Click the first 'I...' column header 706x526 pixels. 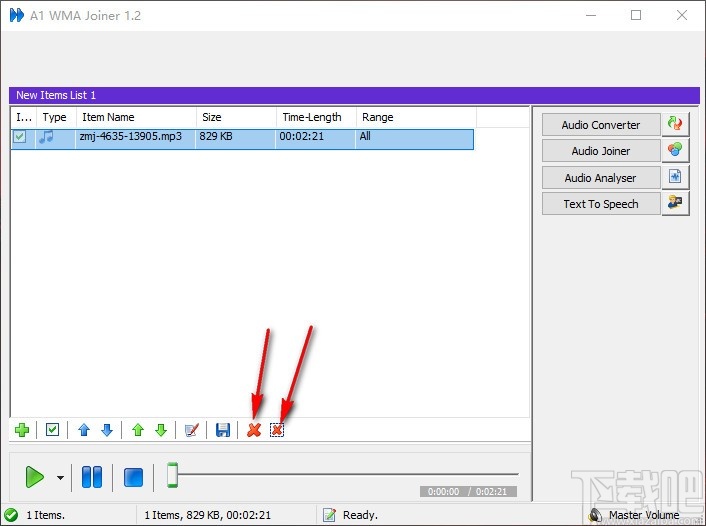24,117
